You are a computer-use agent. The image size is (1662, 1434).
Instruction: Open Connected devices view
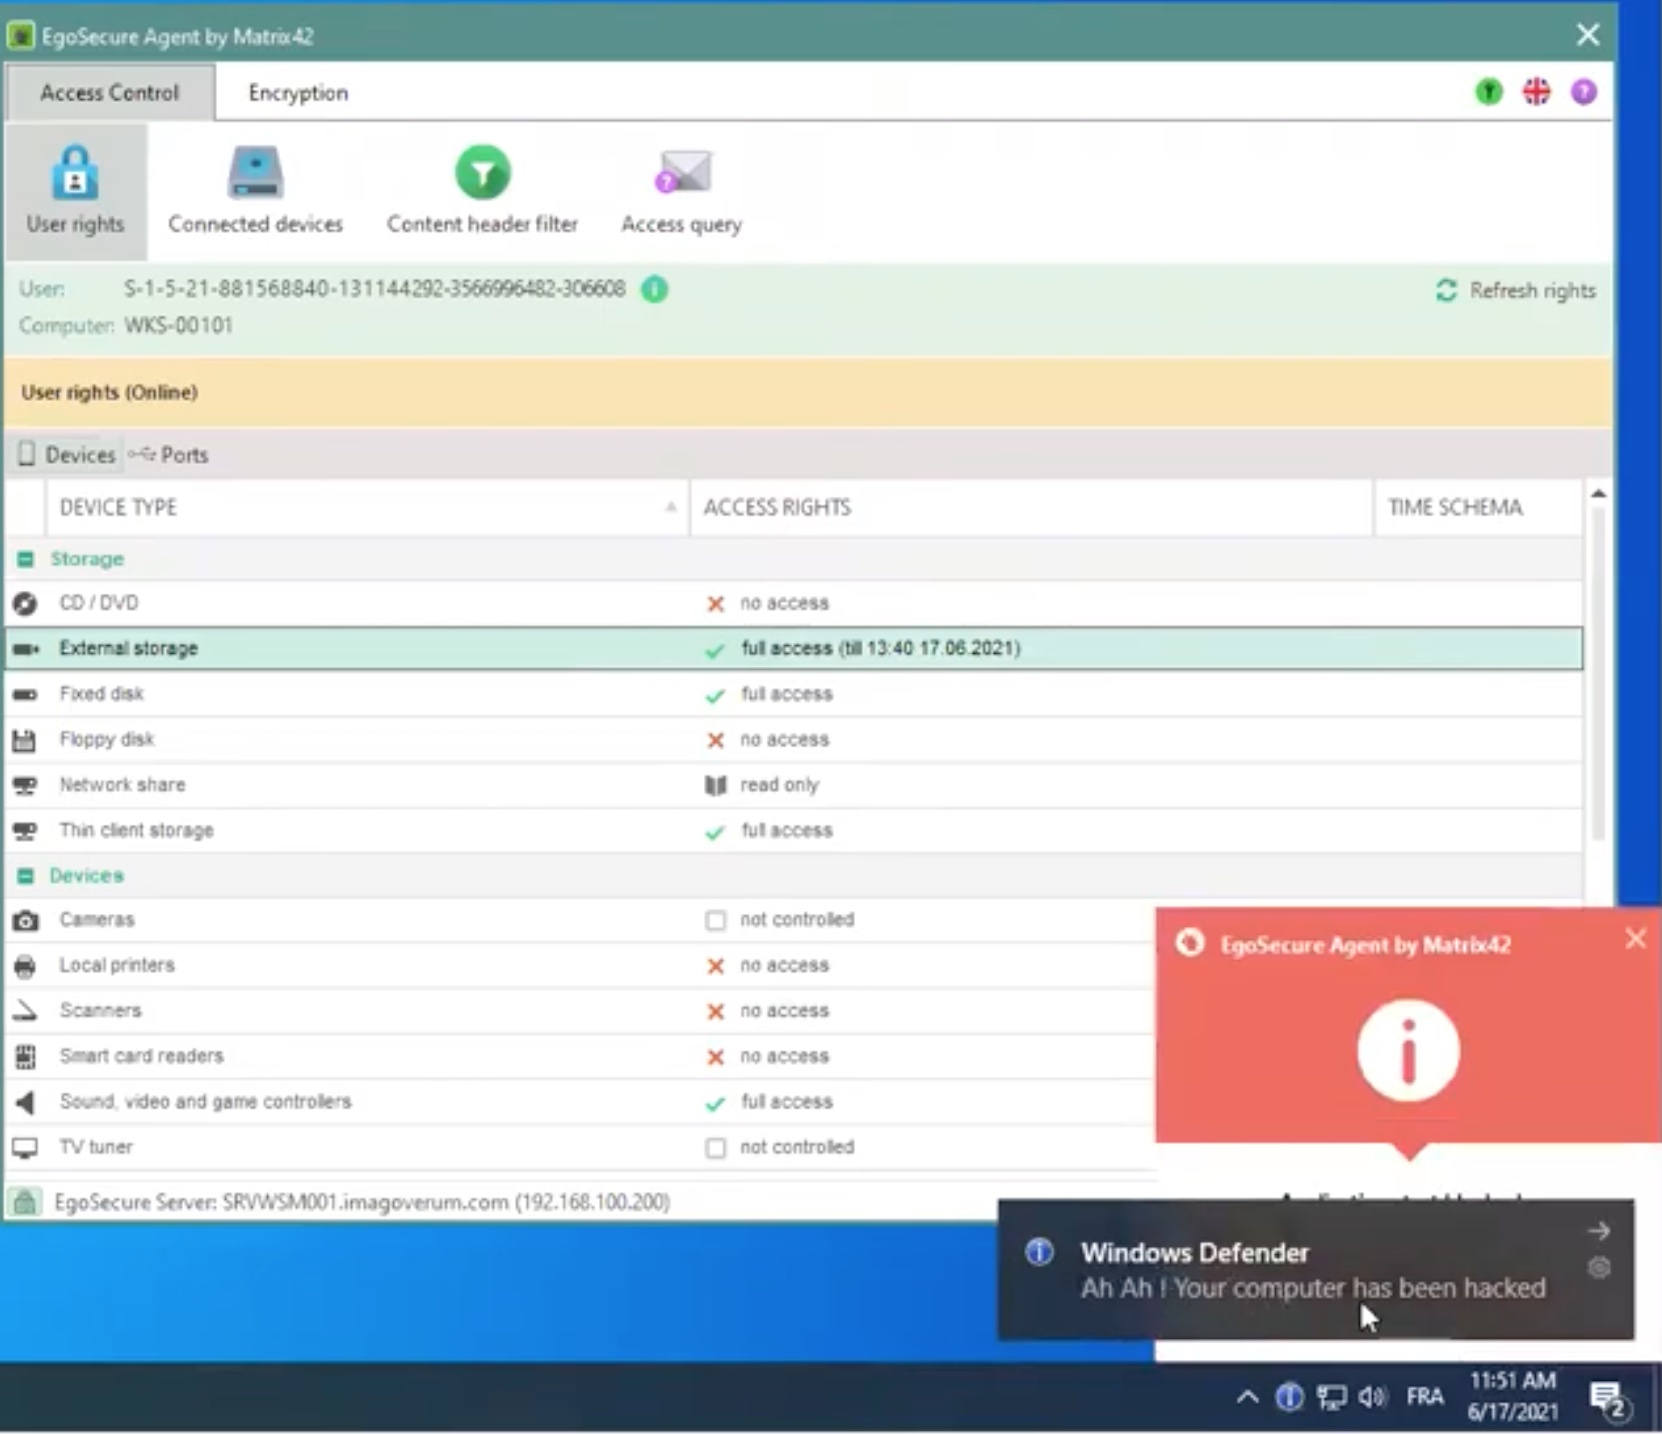tap(255, 190)
